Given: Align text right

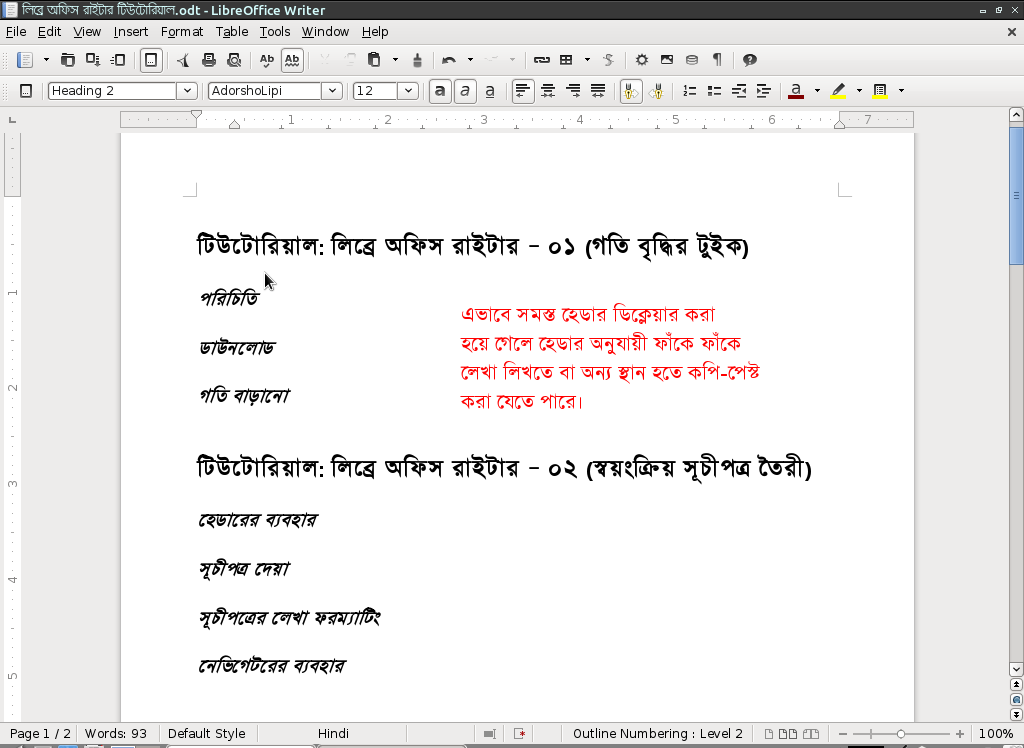Looking at the screenshot, I should (x=573, y=91).
